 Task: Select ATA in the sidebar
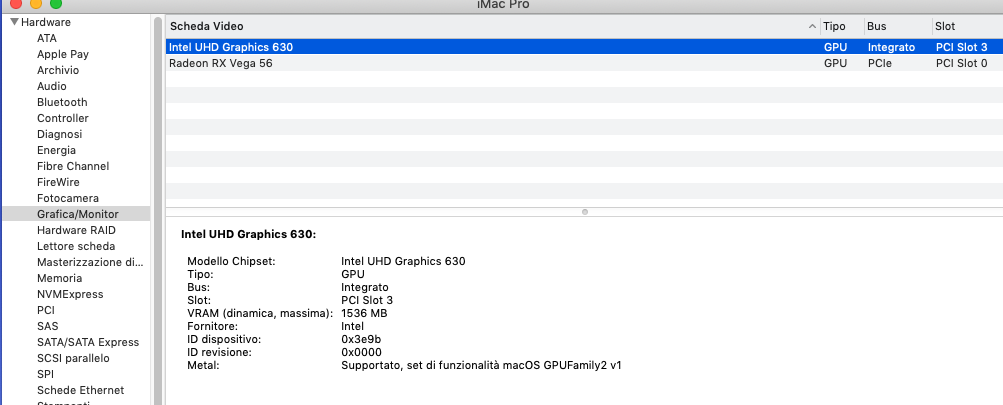coord(47,38)
